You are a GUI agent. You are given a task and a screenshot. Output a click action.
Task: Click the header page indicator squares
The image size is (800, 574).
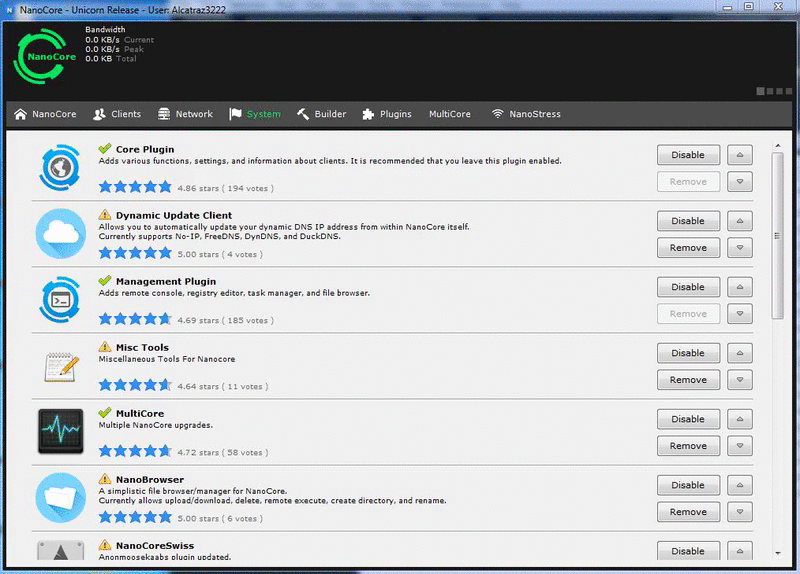pos(774,91)
